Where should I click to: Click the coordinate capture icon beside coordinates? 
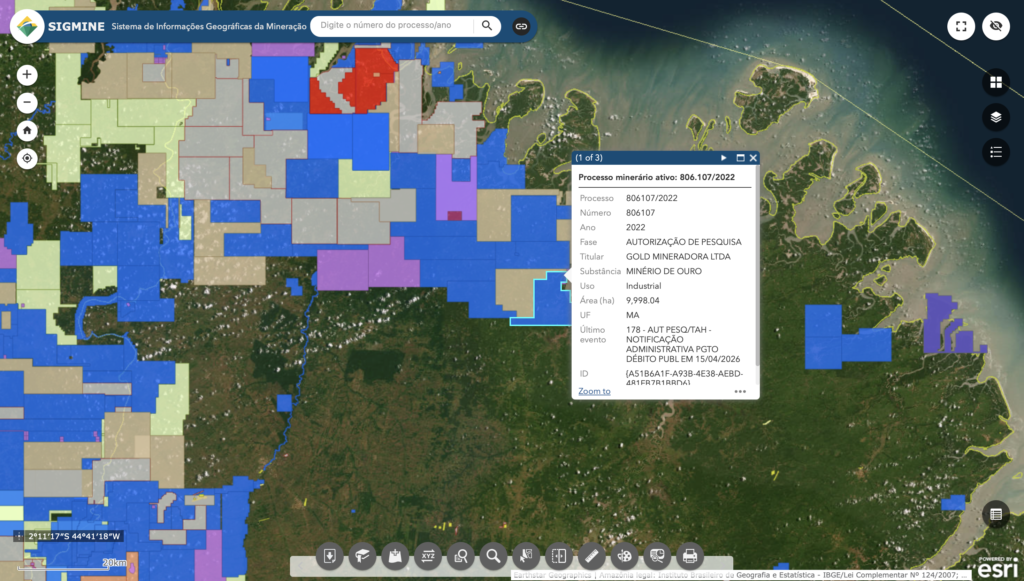click(x=19, y=537)
